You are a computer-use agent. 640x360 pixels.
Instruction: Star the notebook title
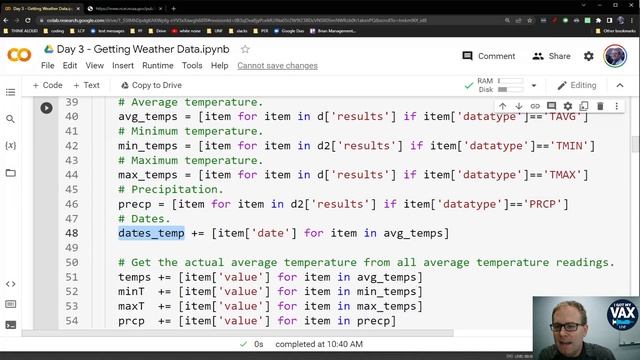coord(245,49)
